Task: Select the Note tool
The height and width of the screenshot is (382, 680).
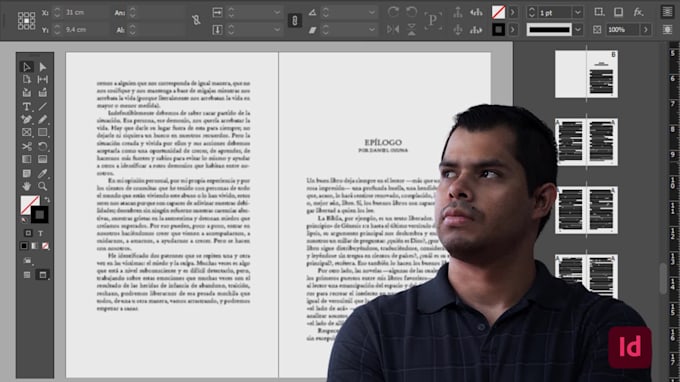Action: click(x=26, y=173)
